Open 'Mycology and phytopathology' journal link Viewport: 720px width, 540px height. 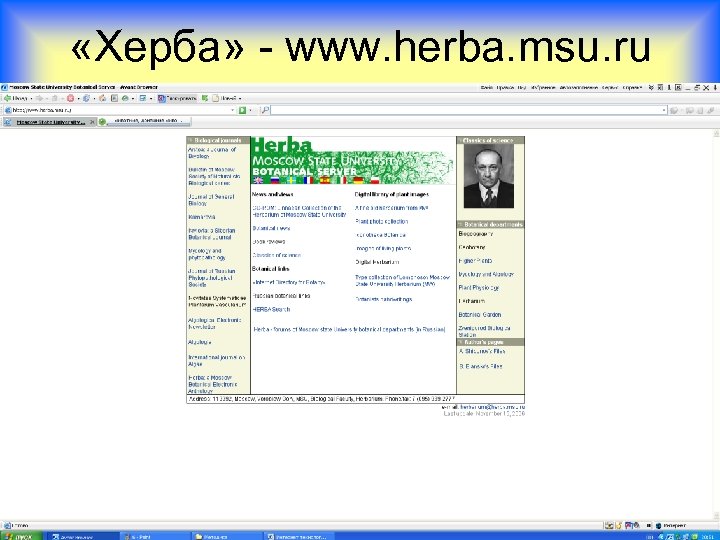coord(207,254)
